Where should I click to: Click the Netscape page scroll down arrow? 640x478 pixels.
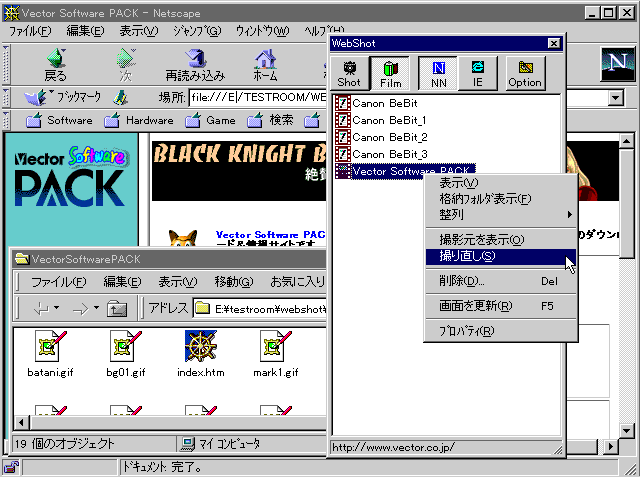(627, 430)
